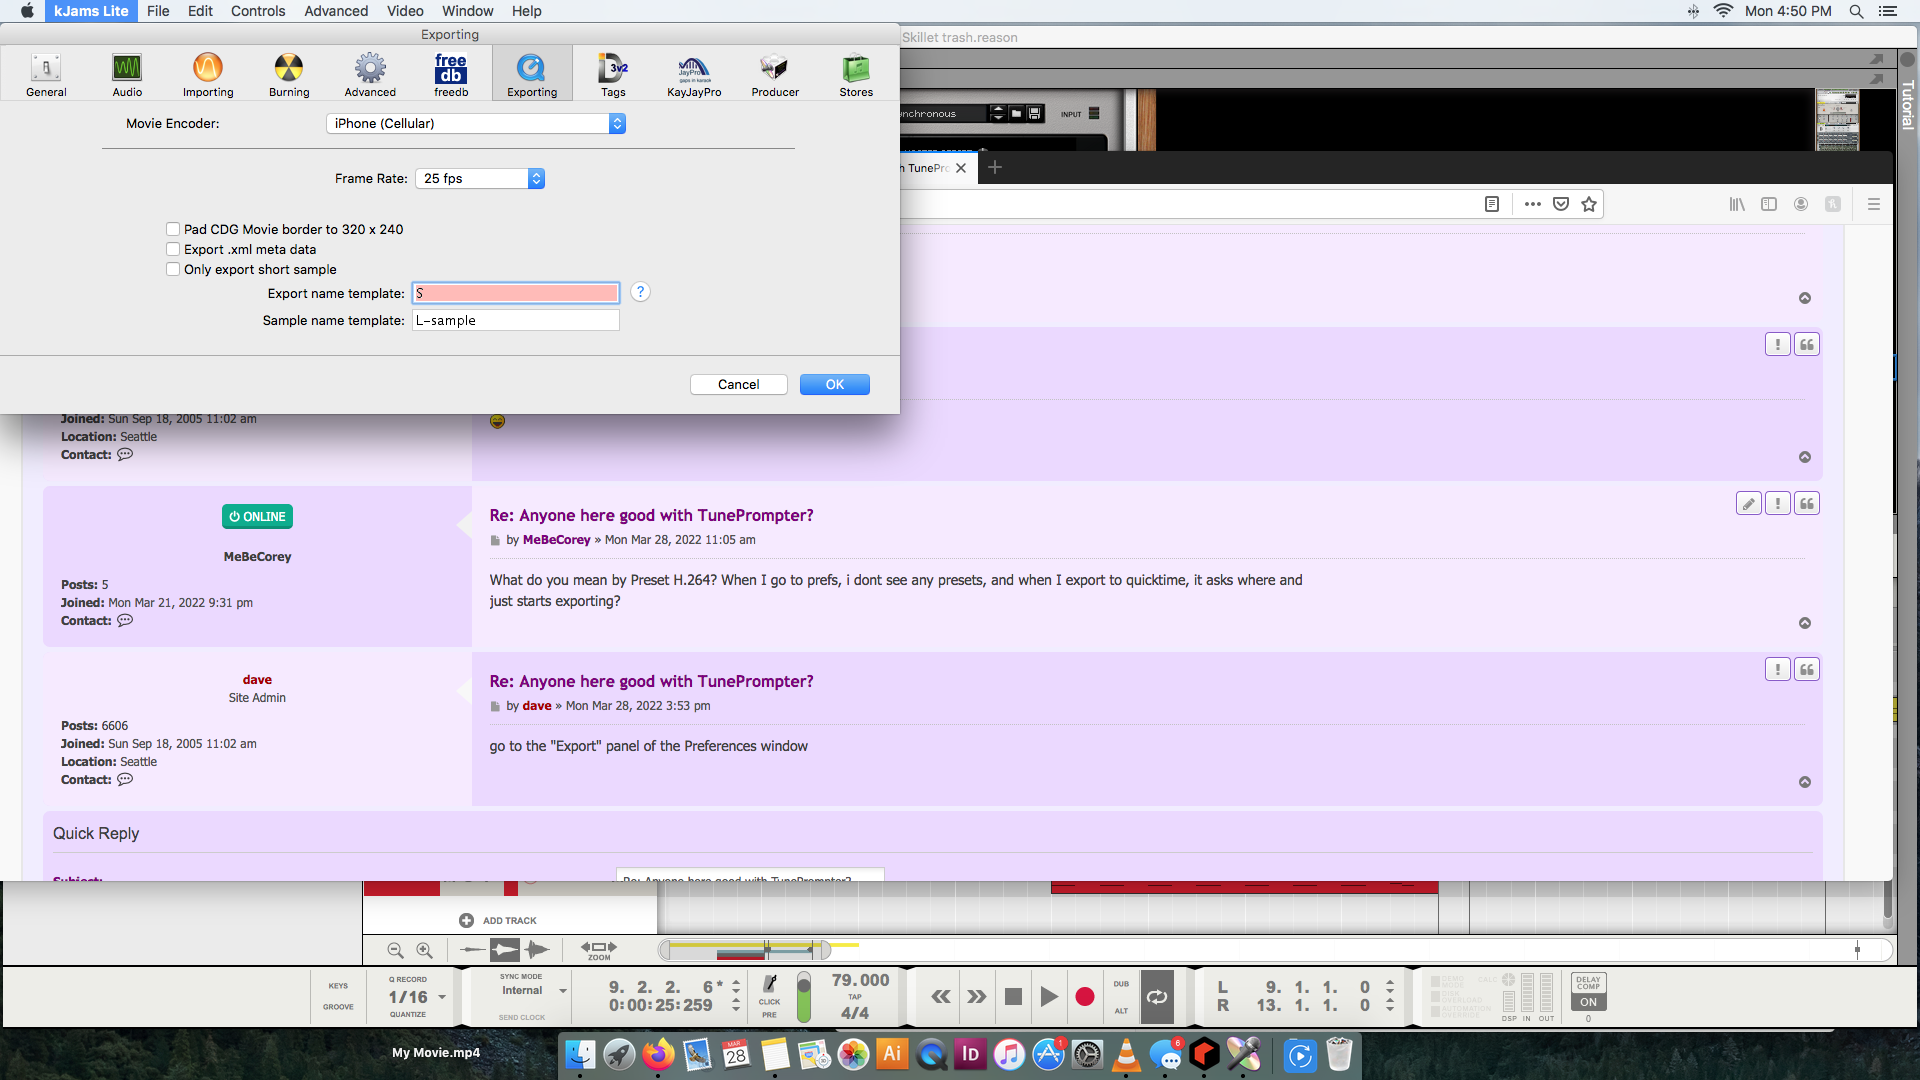Open the Controls menu
Image resolution: width=1920 pixels, height=1080 pixels.
click(x=257, y=11)
